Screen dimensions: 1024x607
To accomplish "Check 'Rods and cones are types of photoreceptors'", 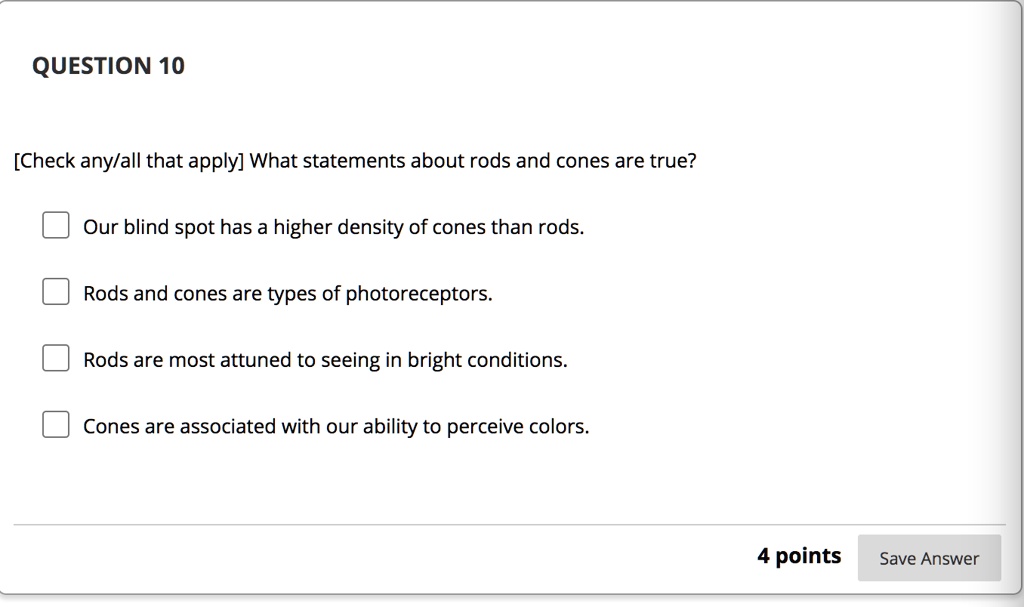I will [x=55, y=290].
